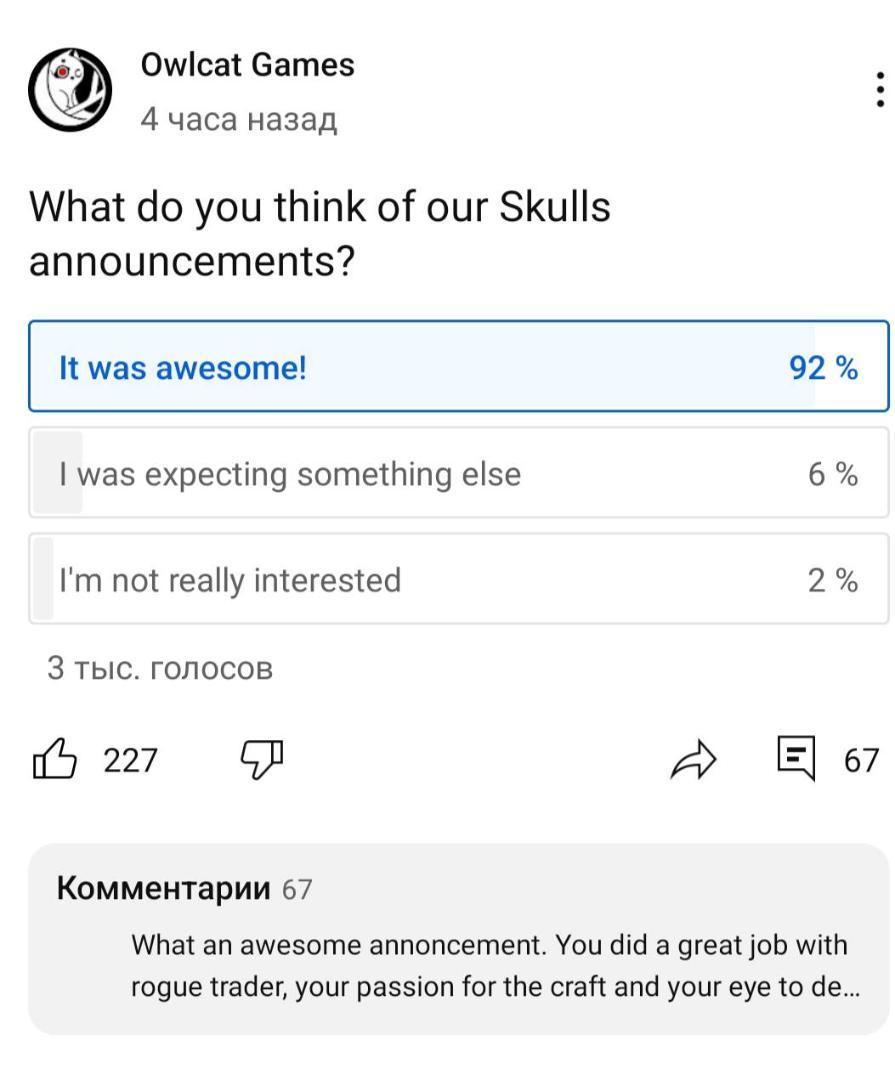
Task: Like the post with thumbs-up icon
Action: click(55, 760)
